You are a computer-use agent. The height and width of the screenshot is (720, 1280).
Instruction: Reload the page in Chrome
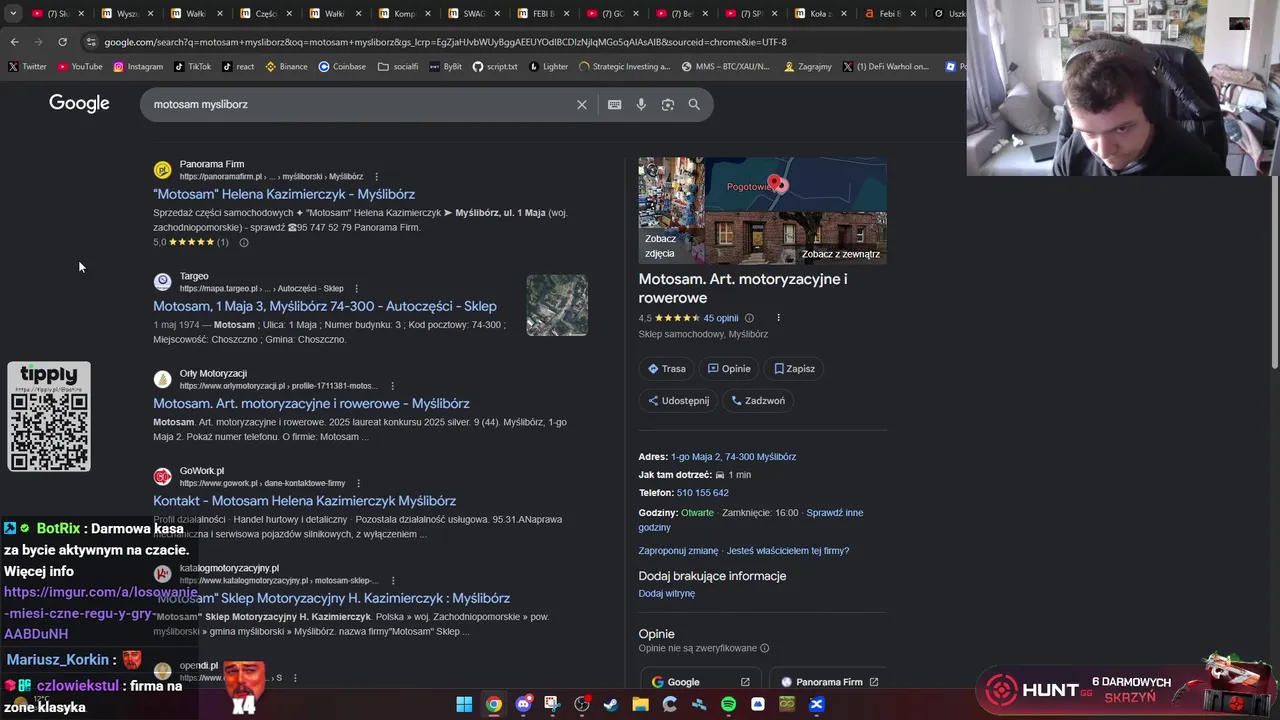pos(62,42)
